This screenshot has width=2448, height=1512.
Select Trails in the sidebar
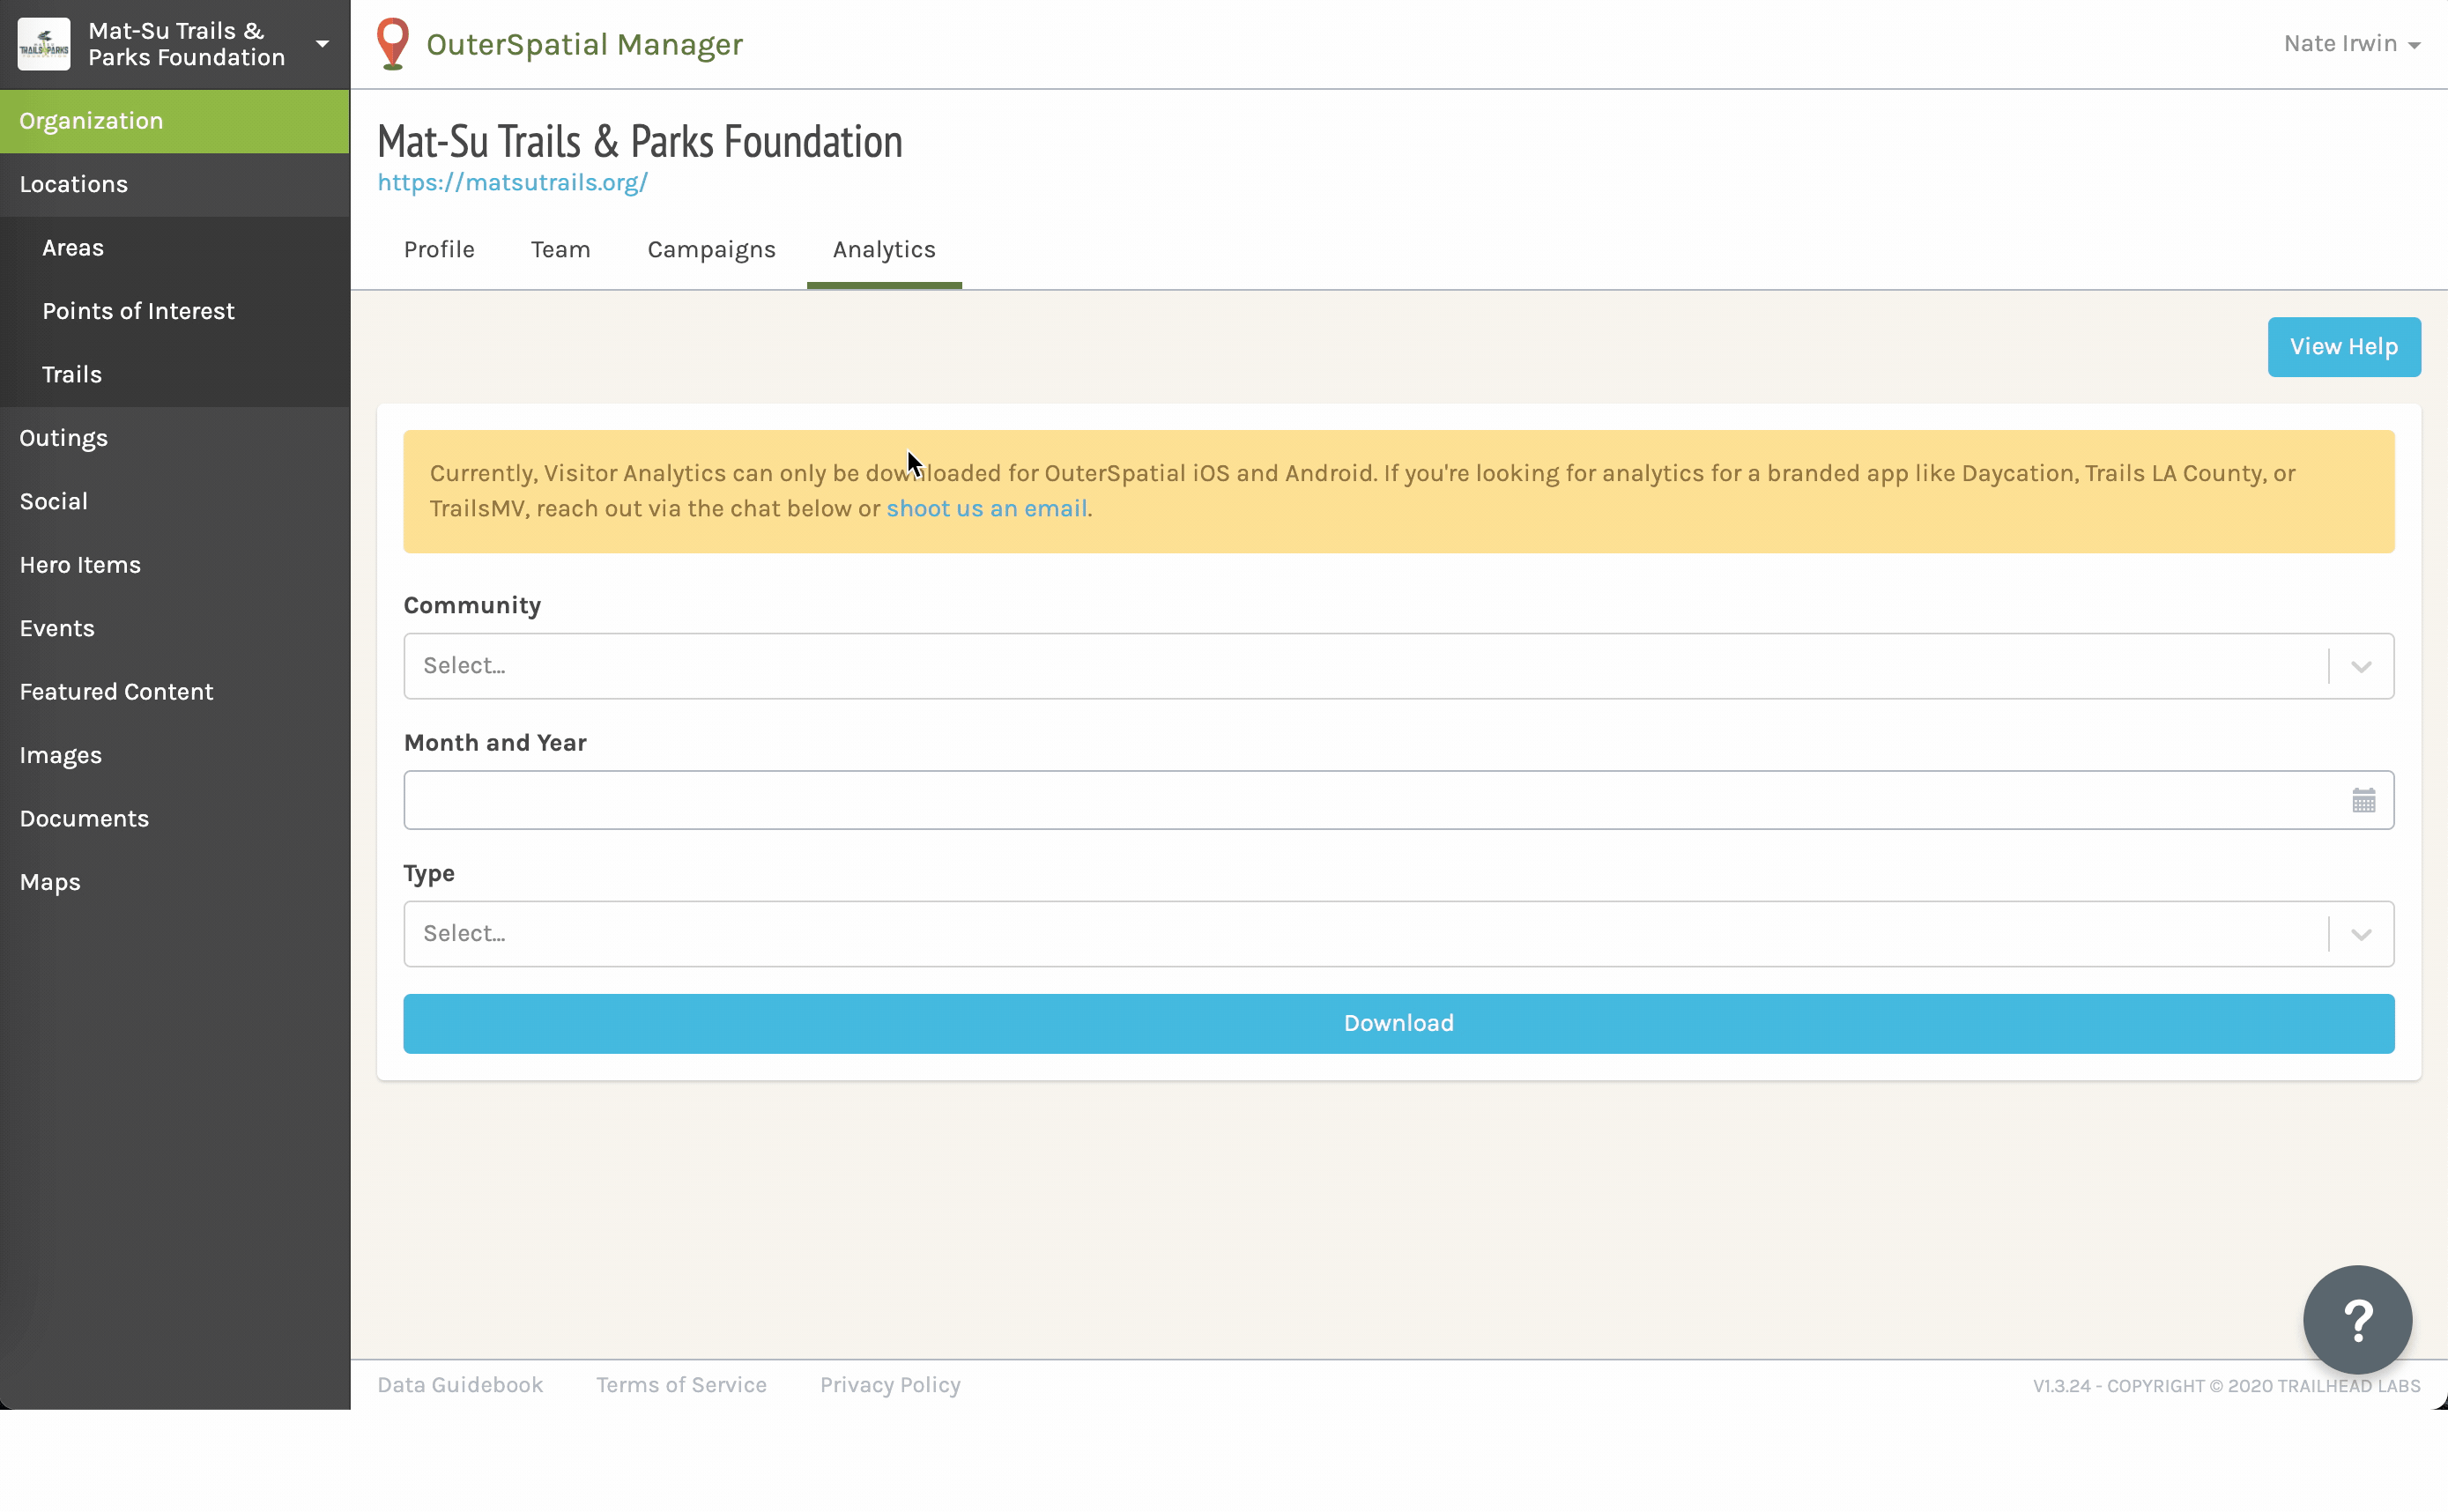[x=72, y=374]
